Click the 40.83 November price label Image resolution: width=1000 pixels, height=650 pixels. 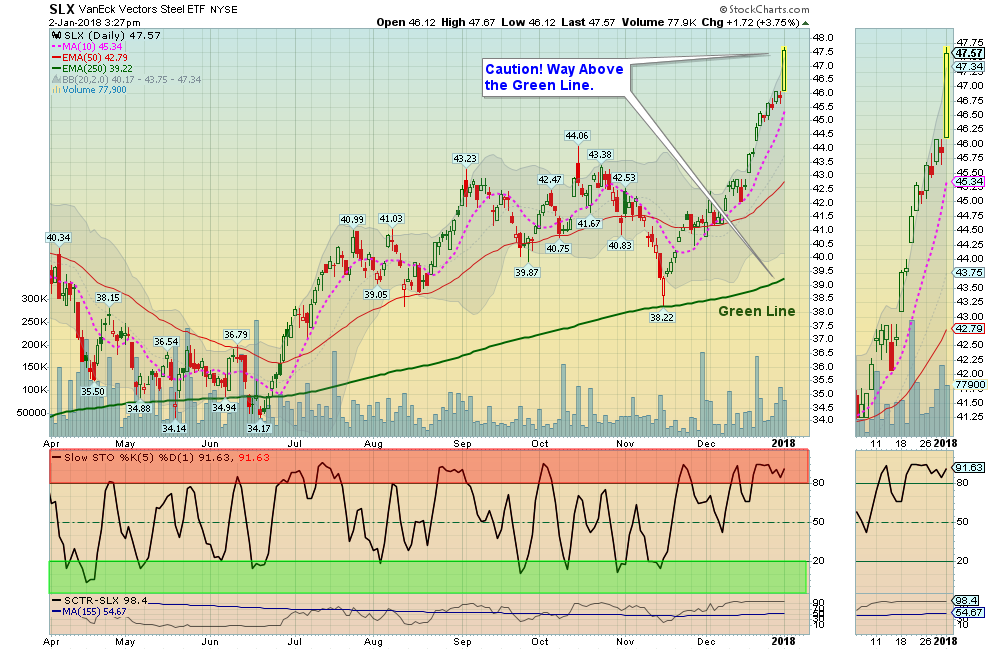click(620, 245)
